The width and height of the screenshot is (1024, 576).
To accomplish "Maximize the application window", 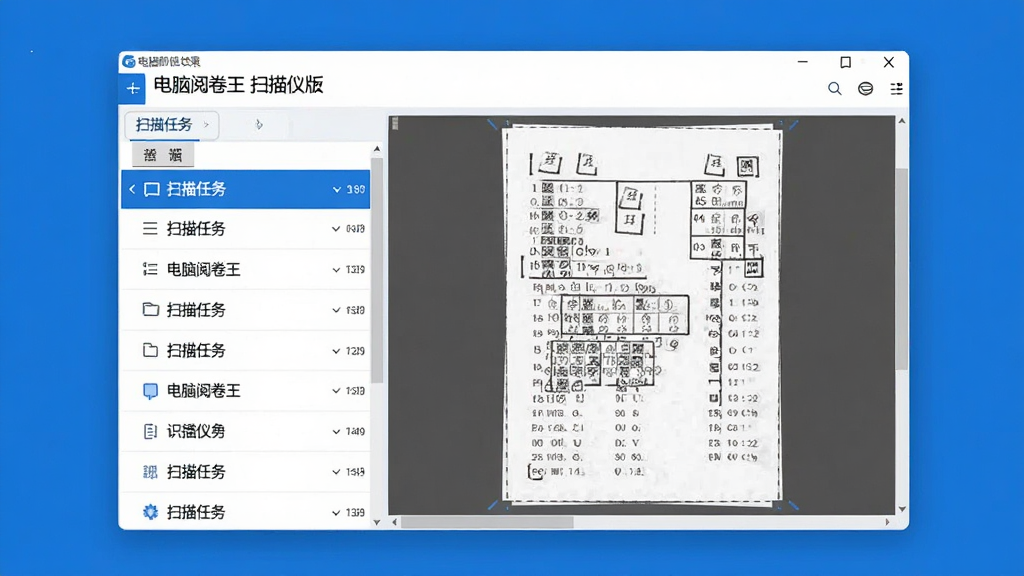I will [x=846, y=62].
